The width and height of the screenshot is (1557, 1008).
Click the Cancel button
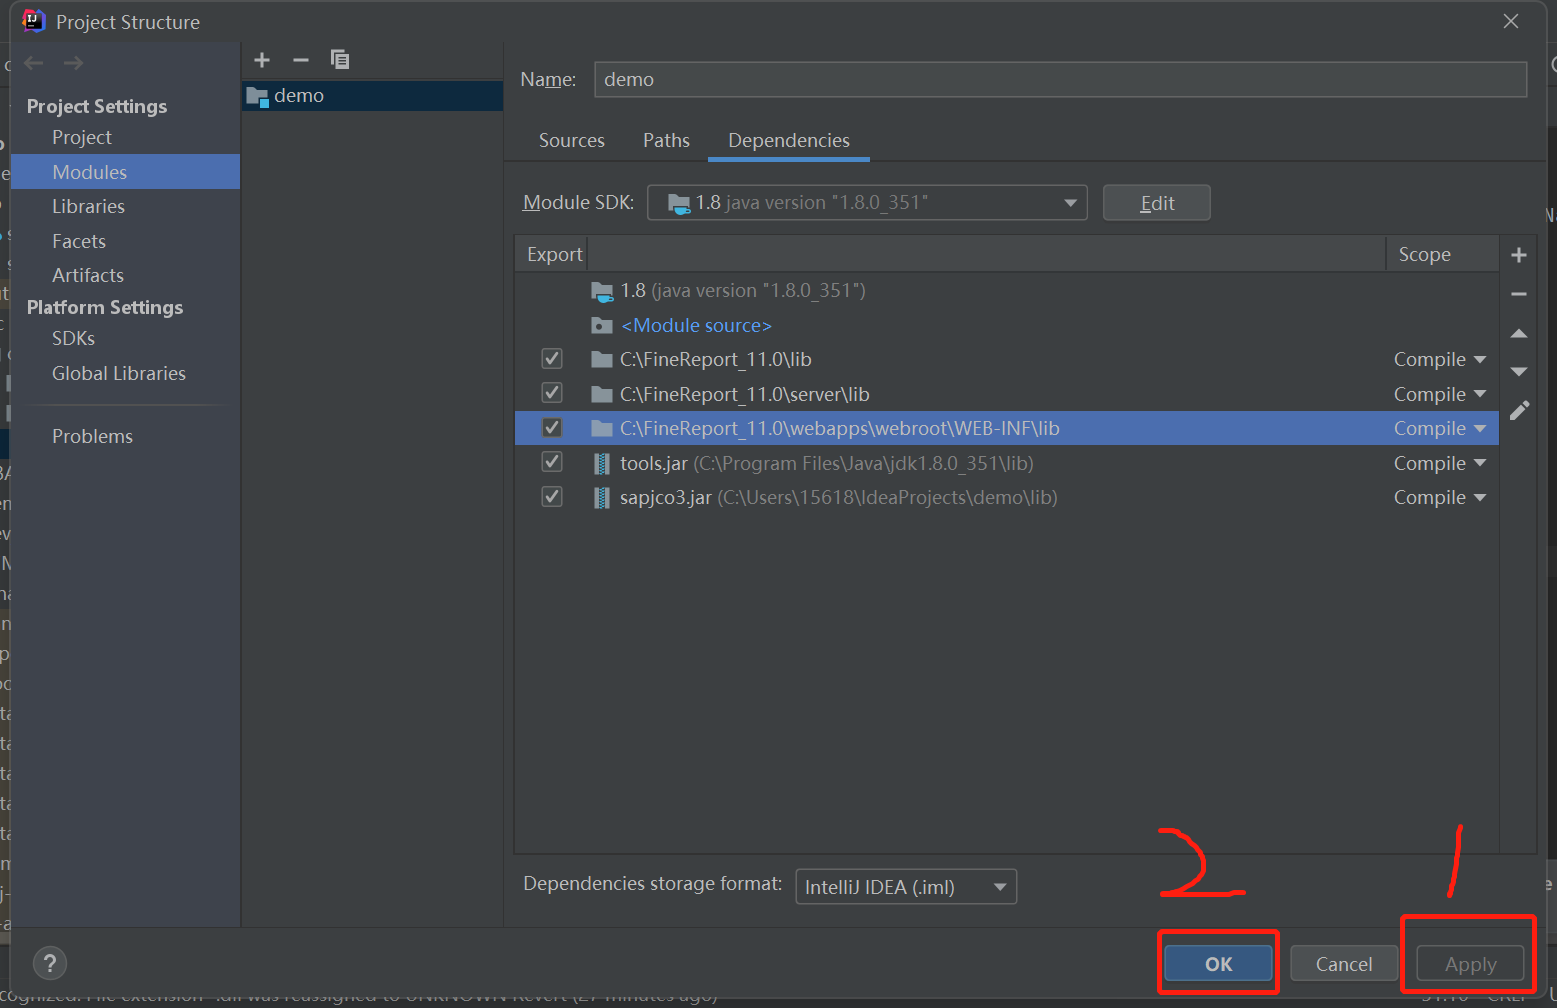tap(1344, 964)
